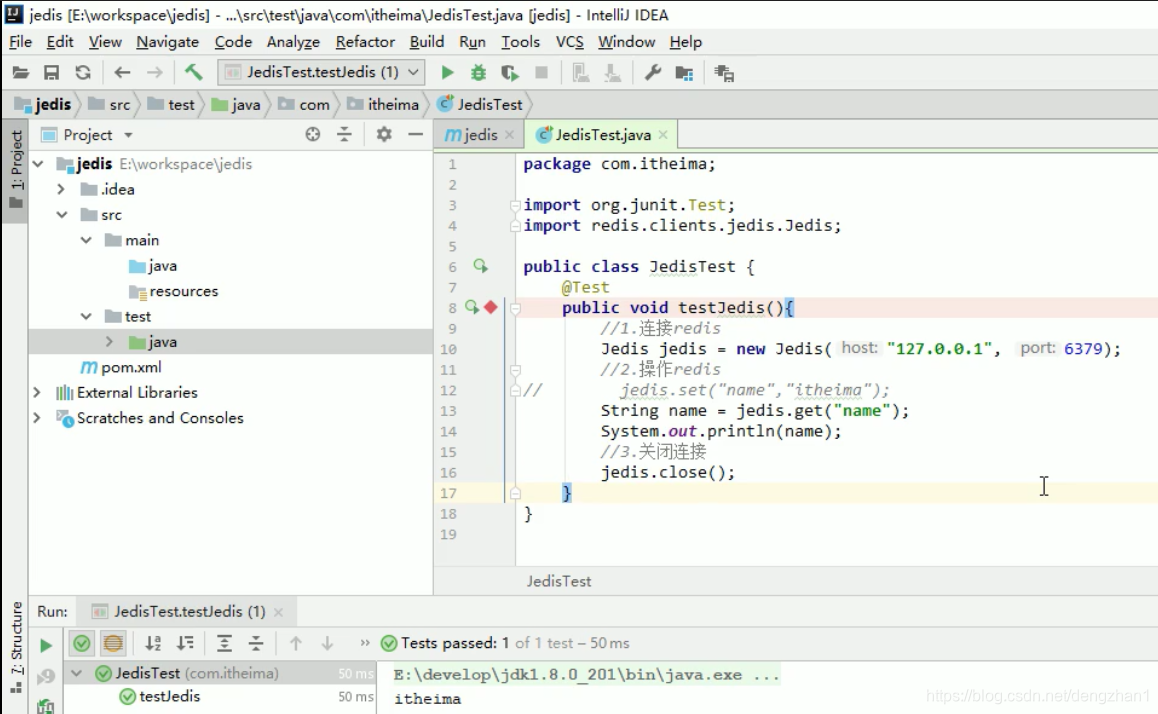Screen dimensions: 1158x714
Task: Collapse all test results
Action: click(256, 643)
